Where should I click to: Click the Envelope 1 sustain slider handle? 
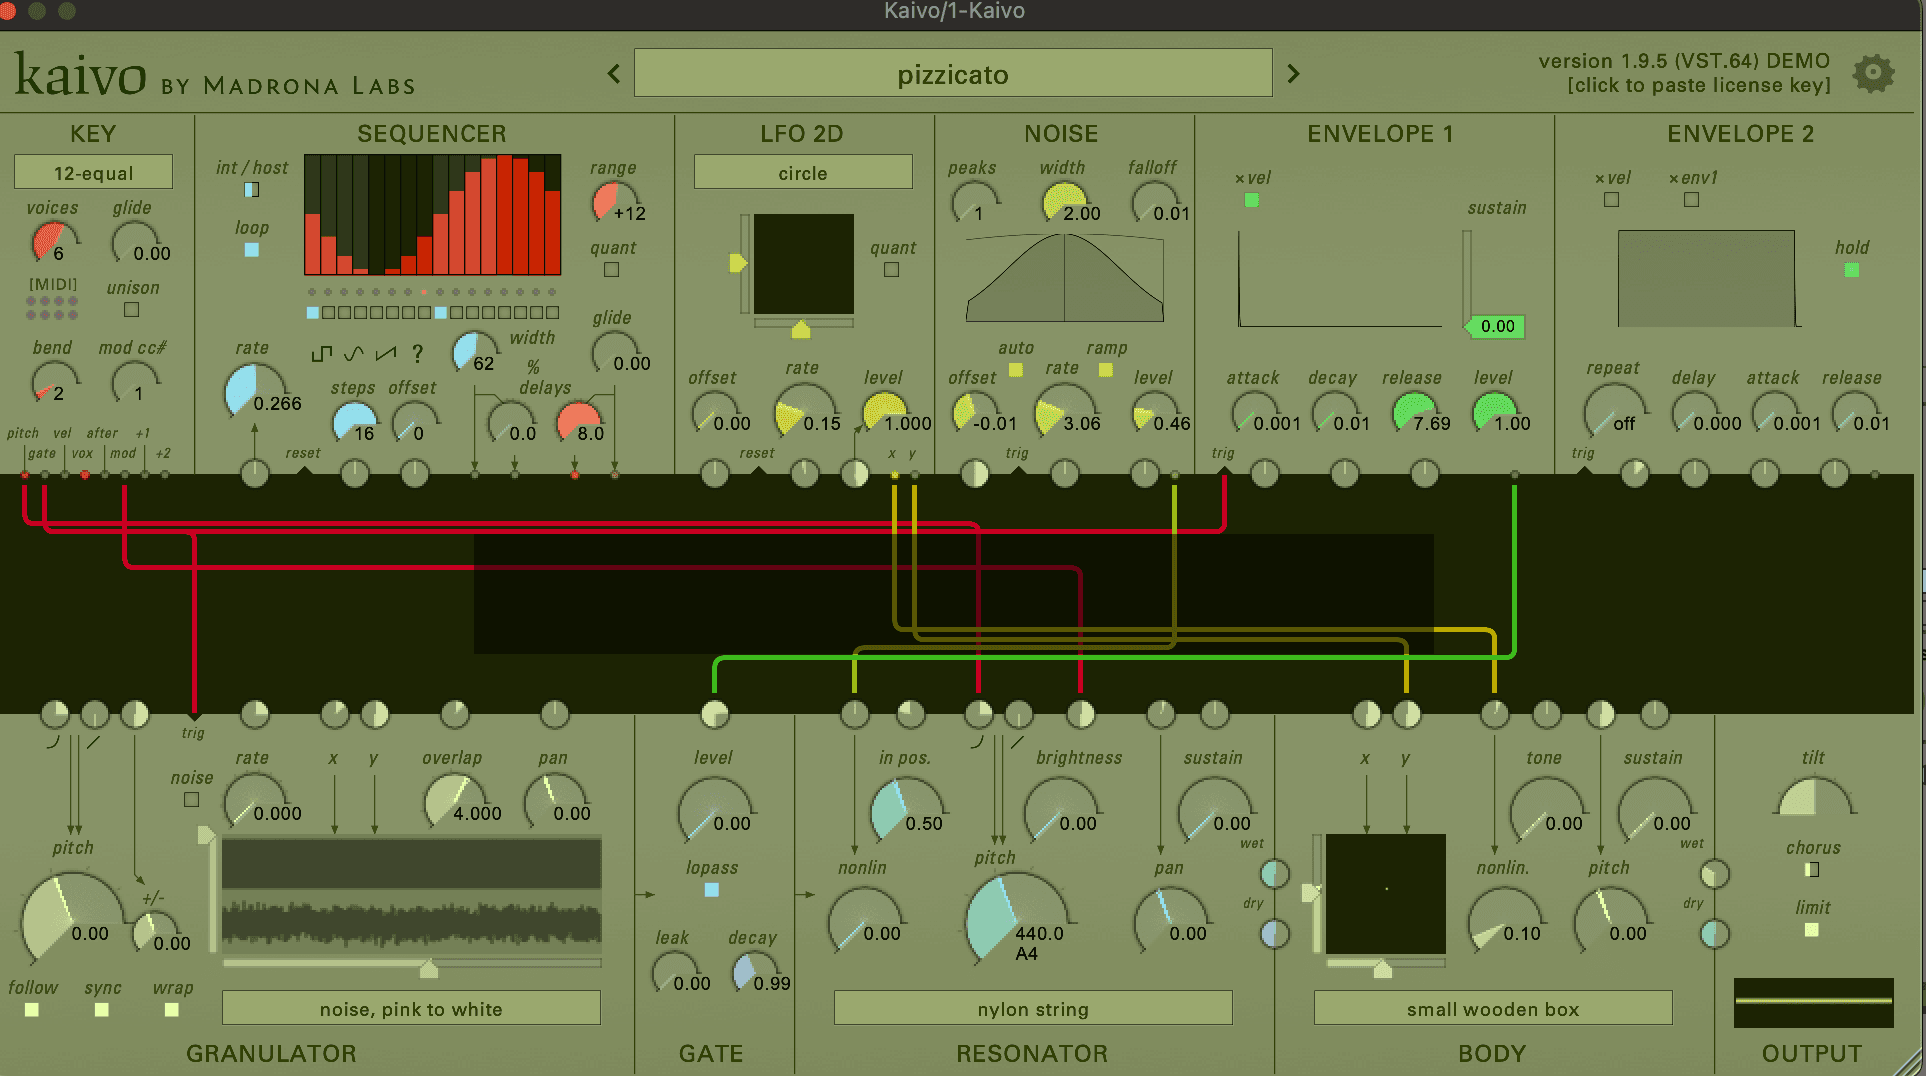pos(1494,326)
